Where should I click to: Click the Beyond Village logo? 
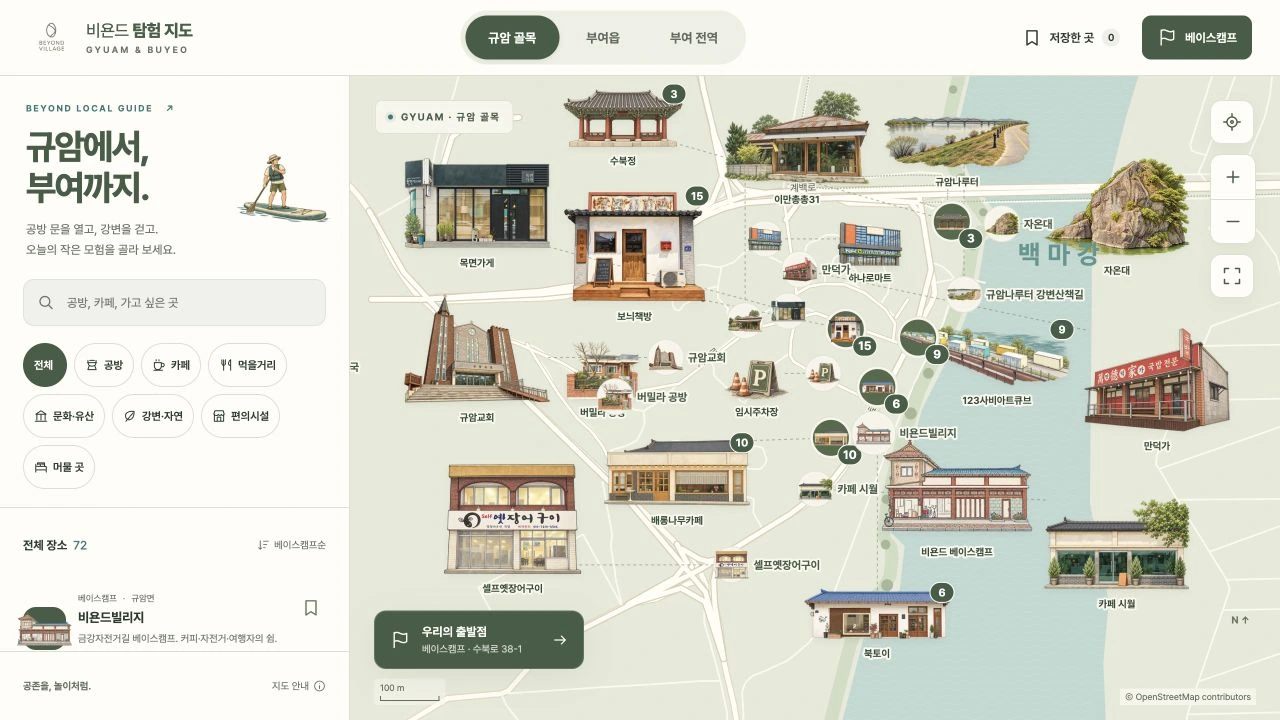(x=51, y=37)
